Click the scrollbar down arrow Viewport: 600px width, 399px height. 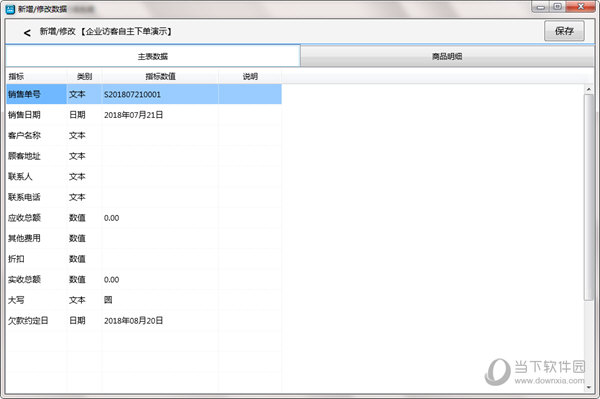point(589,388)
